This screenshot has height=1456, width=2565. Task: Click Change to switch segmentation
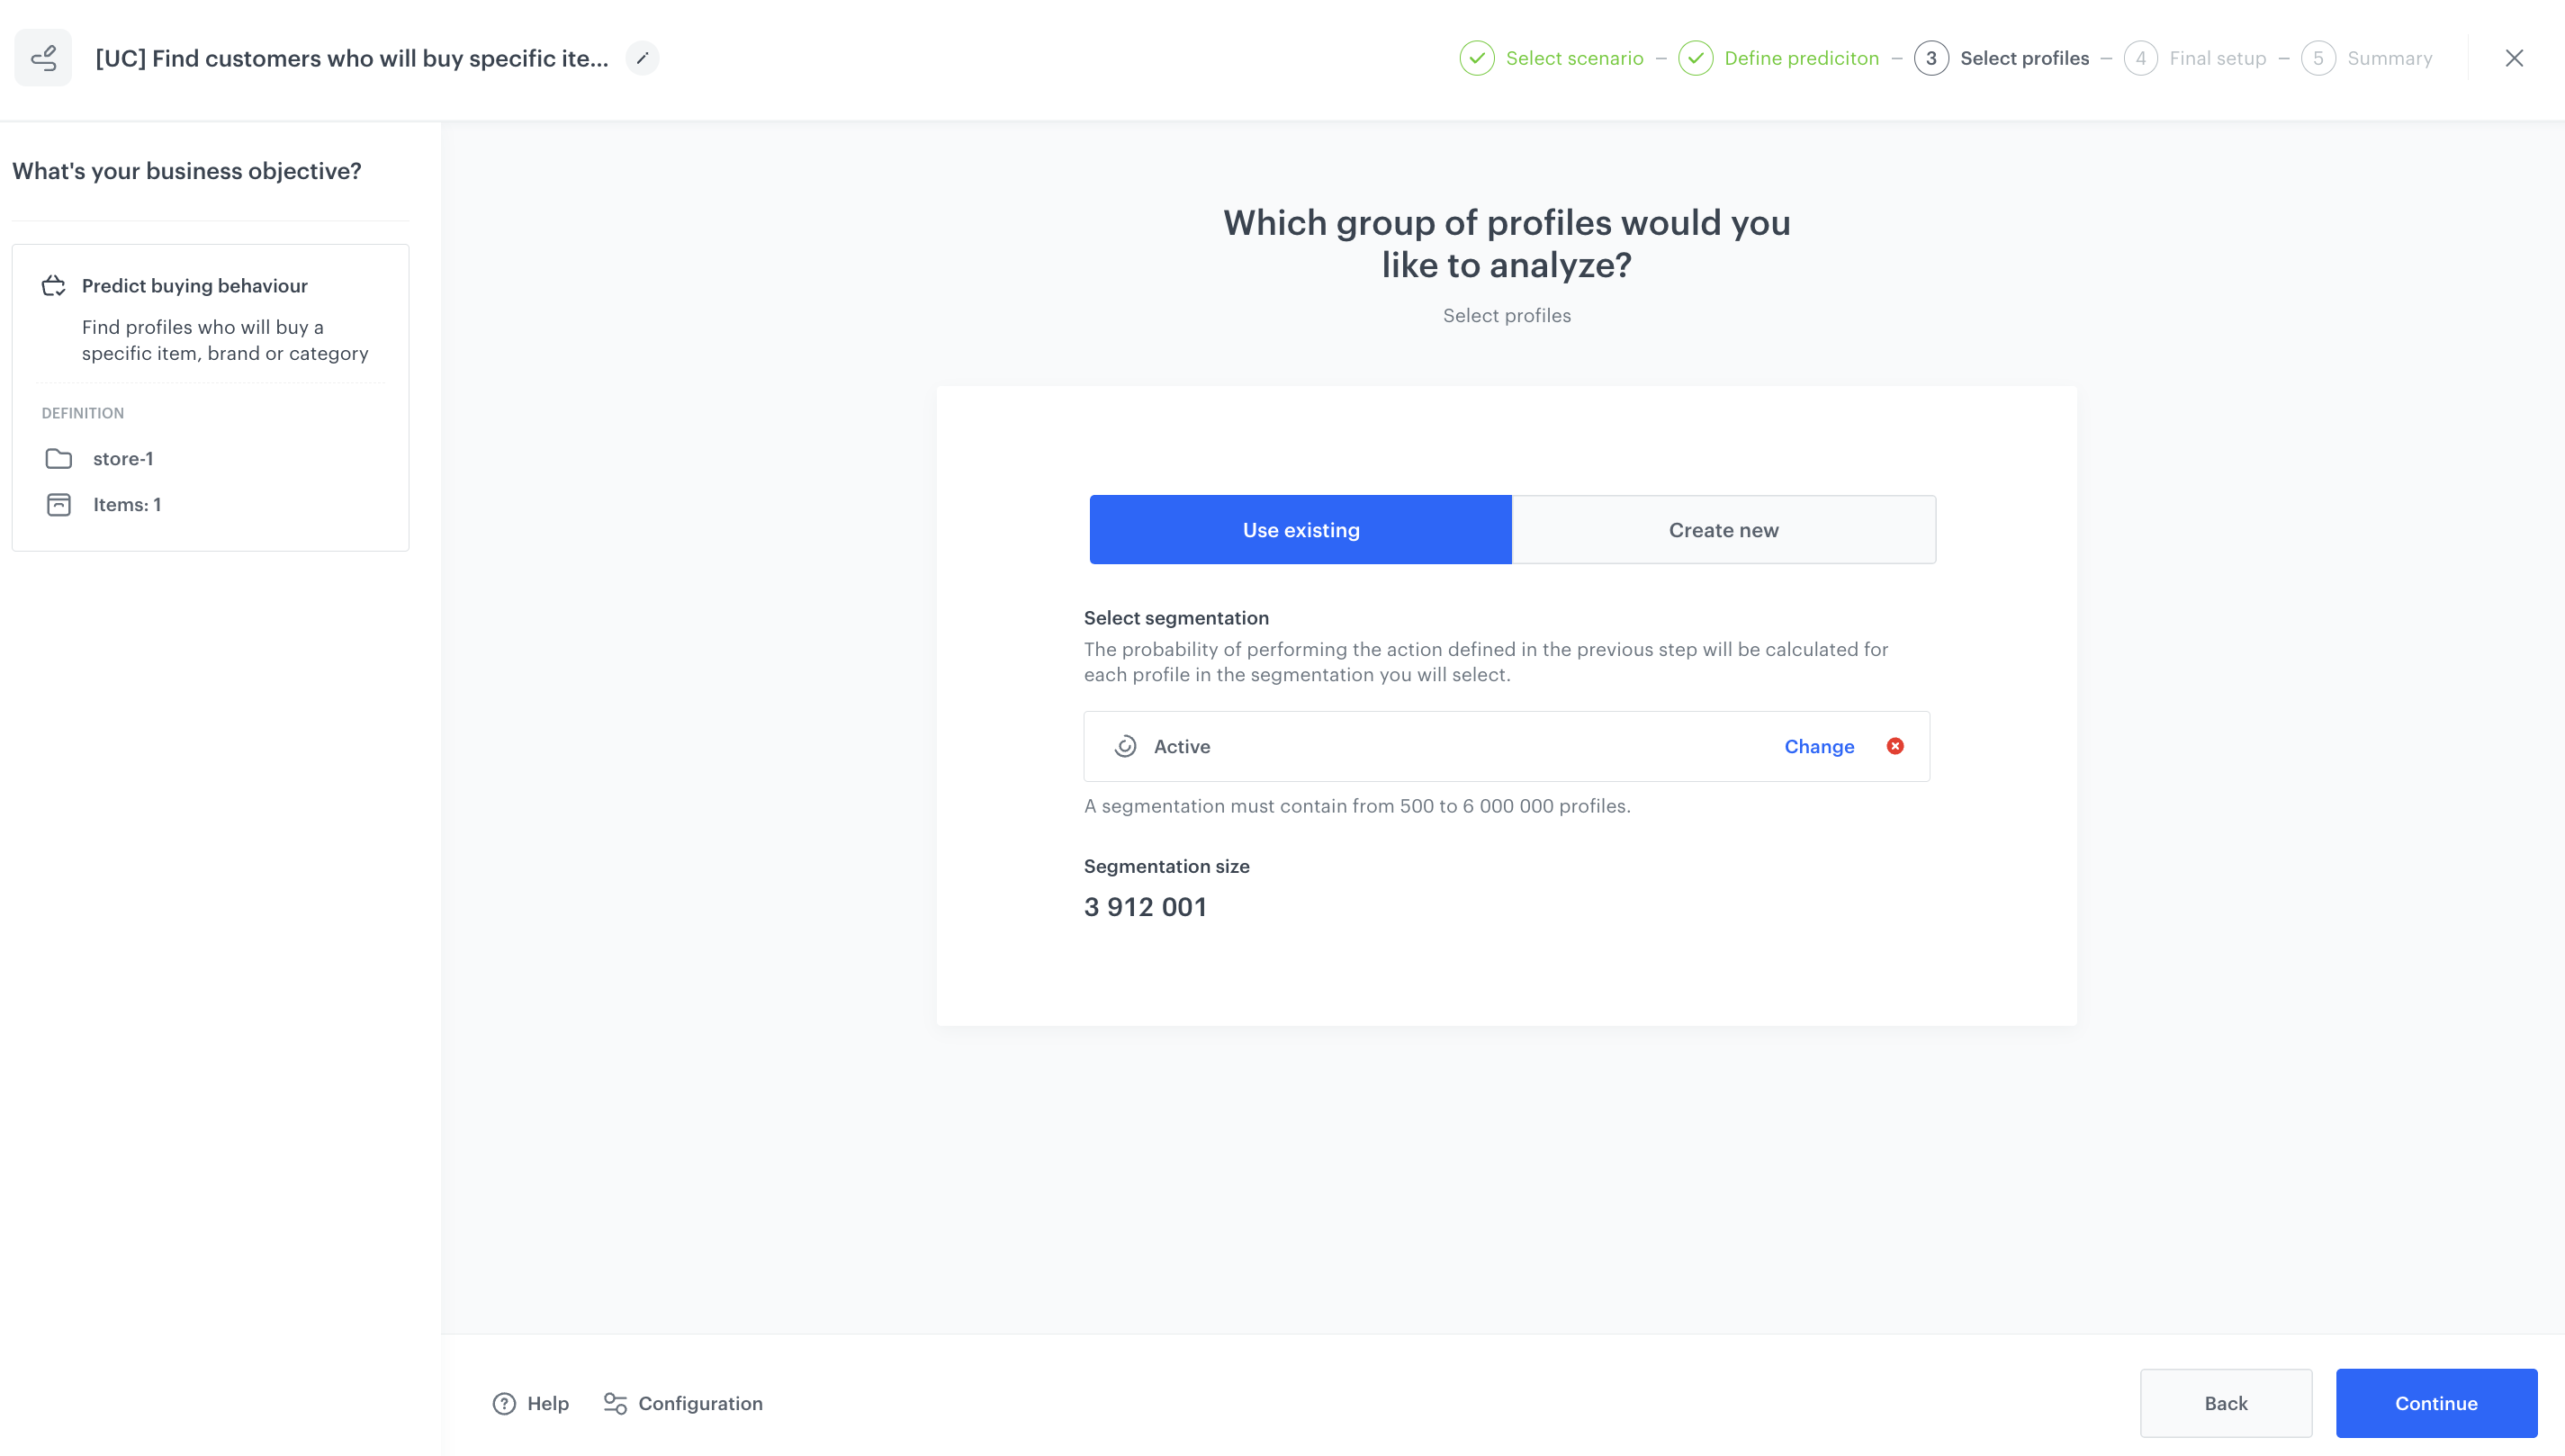tap(1820, 747)
